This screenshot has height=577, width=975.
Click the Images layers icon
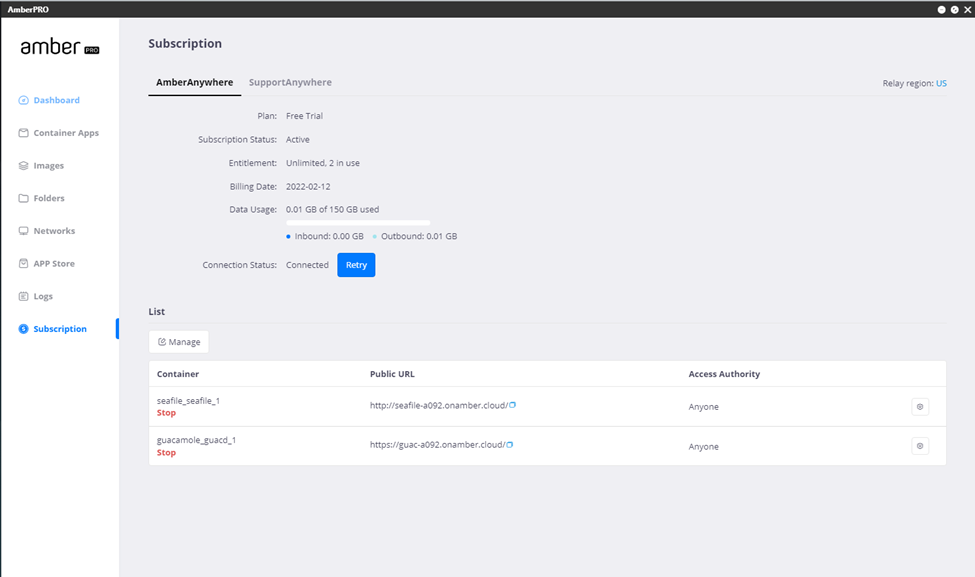click(23, 165)
